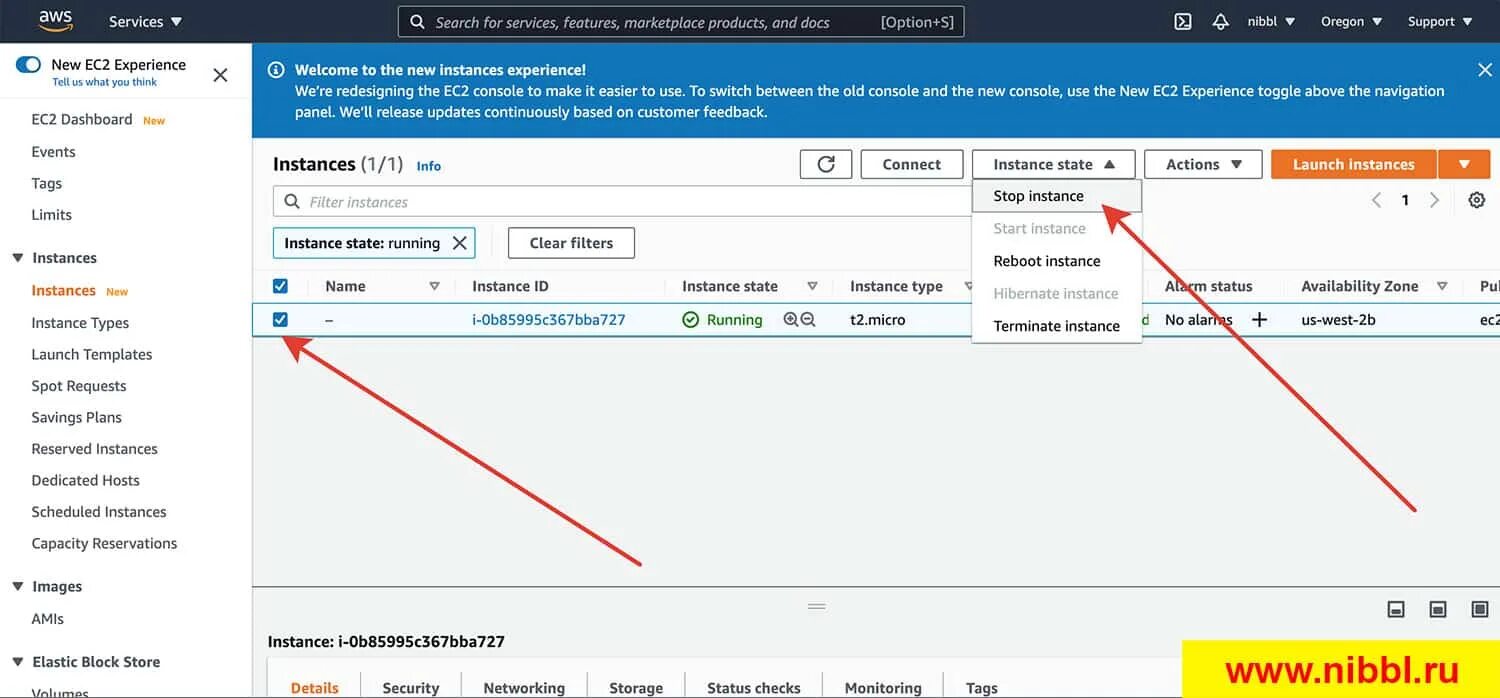The height and width of the screenshot is (698, 1500).
Task: Collapse the Images sidebar section
Action: point(17,587)
